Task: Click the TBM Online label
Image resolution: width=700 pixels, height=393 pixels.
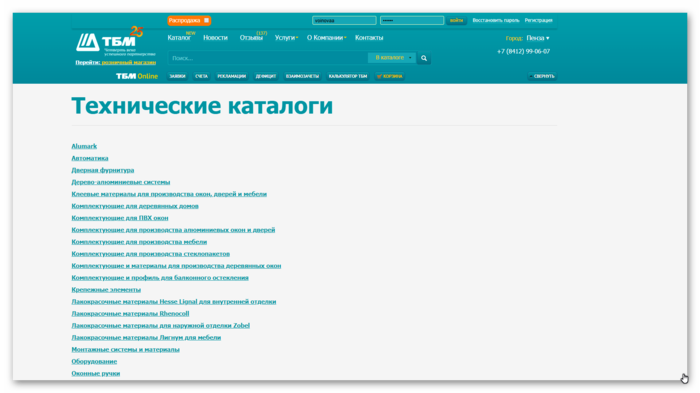Action: 137,76
